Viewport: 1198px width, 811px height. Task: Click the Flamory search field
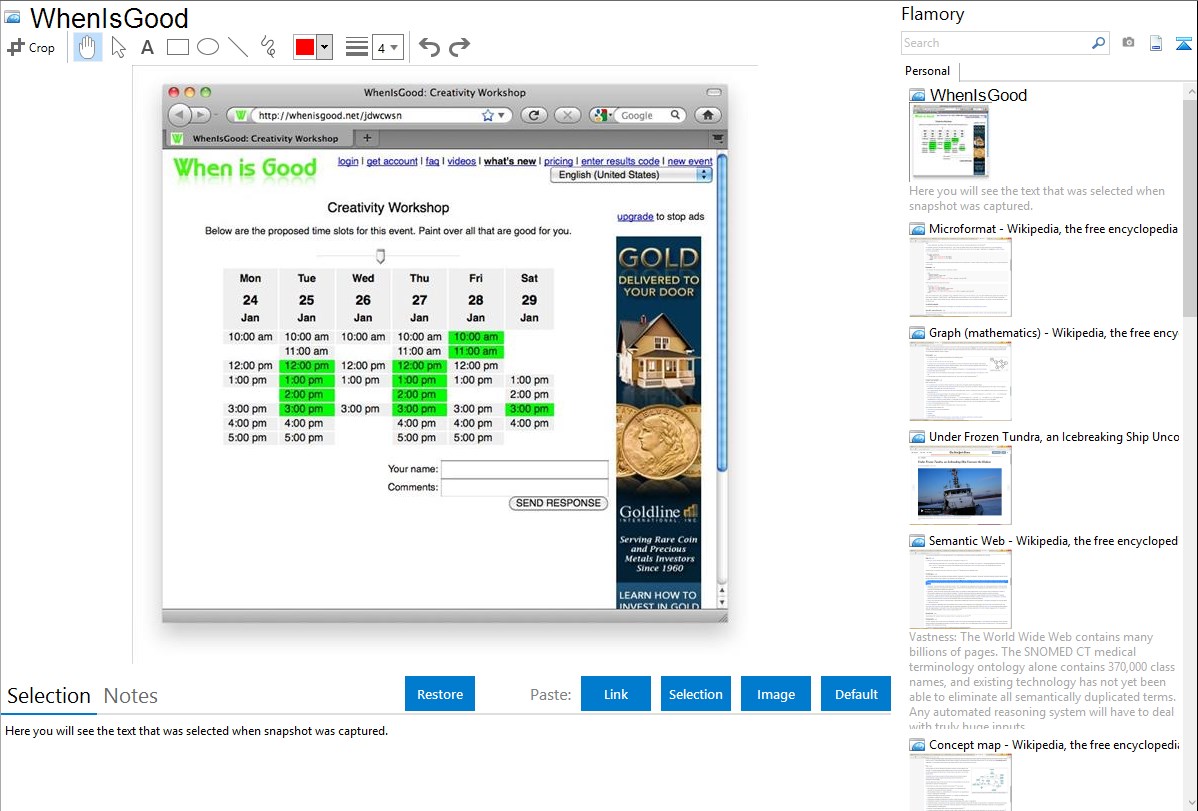tap(995, 43)
